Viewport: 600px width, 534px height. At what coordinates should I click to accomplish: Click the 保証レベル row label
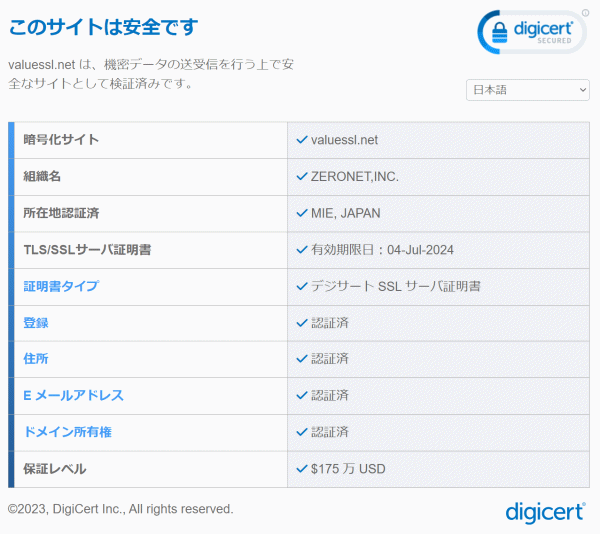[x=55, y=469]
